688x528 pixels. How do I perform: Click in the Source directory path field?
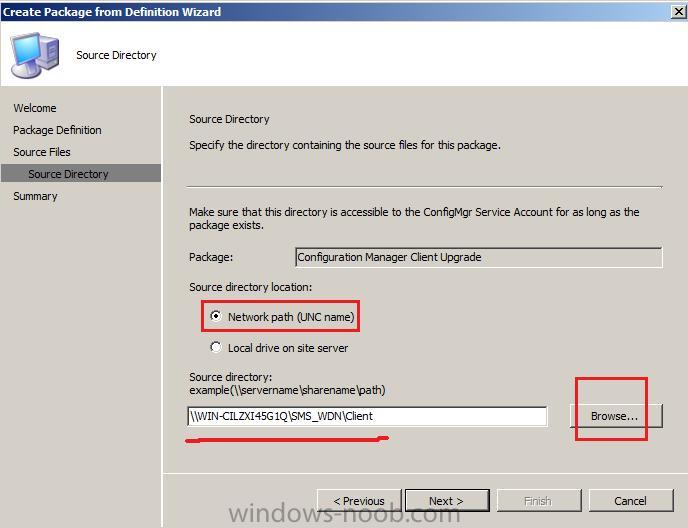[367, 416]
